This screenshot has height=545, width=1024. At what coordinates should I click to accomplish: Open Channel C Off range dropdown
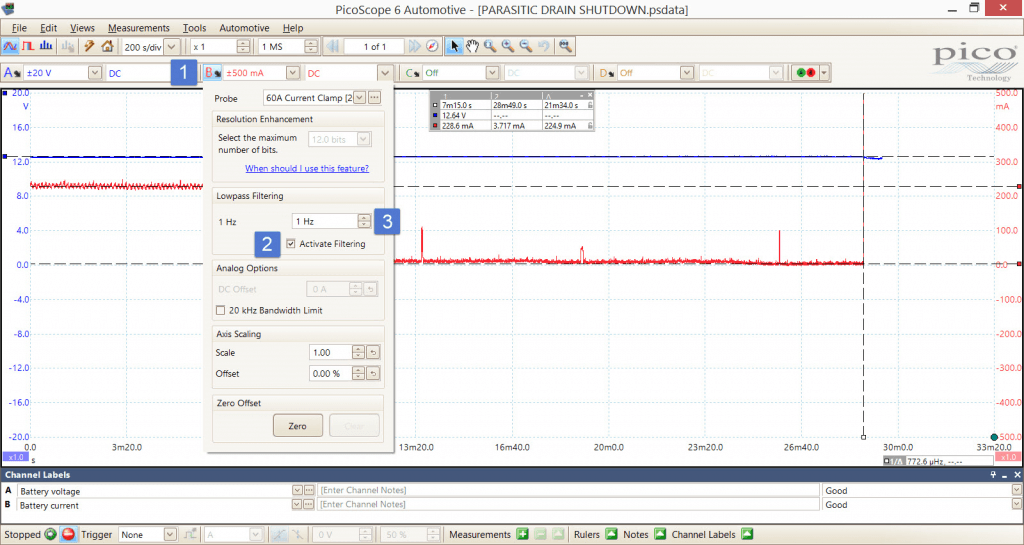point(492,73)
